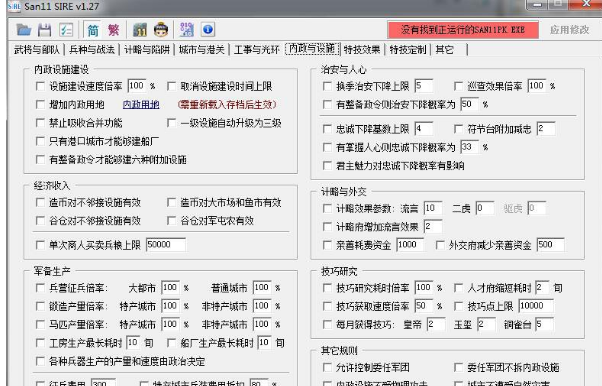
Task: Enable 造币对大市场和鱼市有效 checkbox
Action: 172,202
